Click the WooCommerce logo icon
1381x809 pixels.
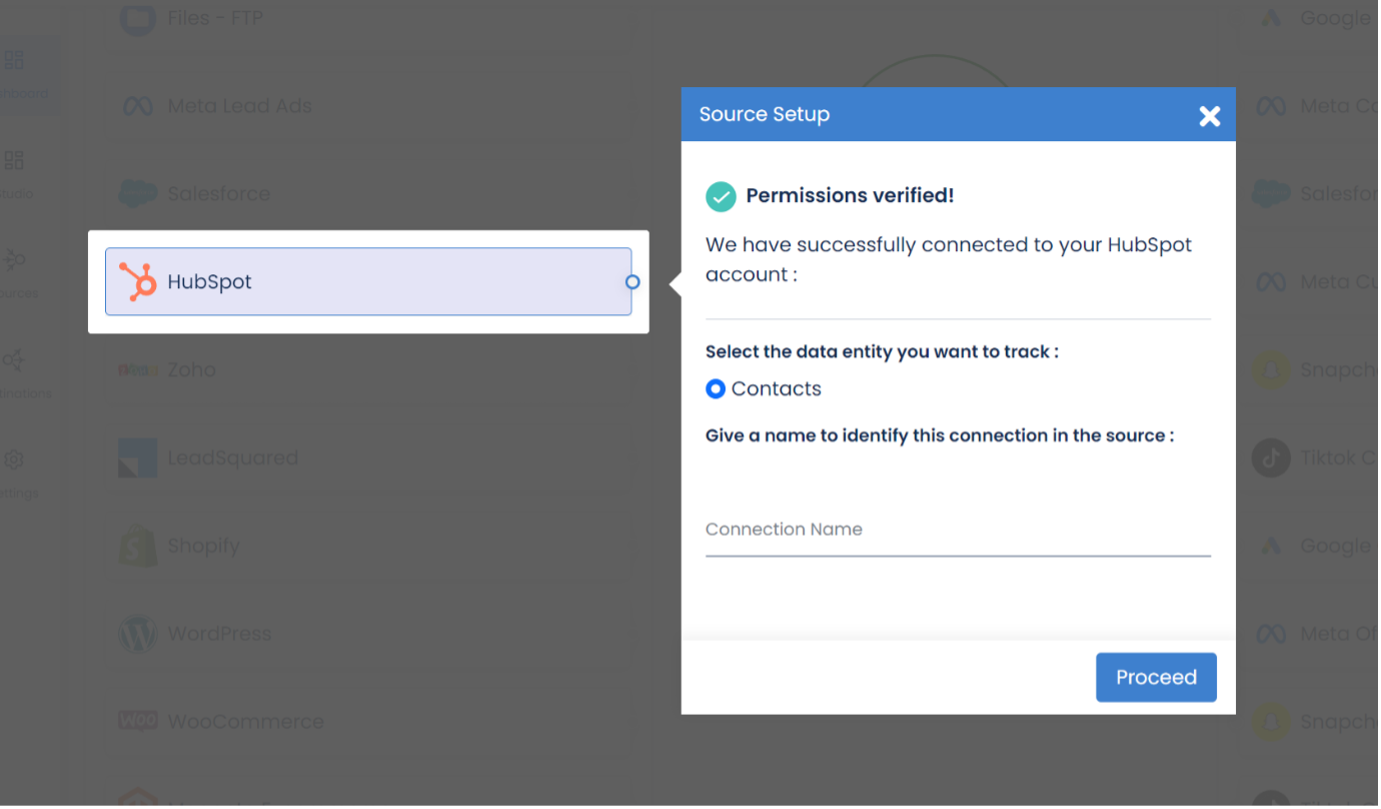coord(138,722)
